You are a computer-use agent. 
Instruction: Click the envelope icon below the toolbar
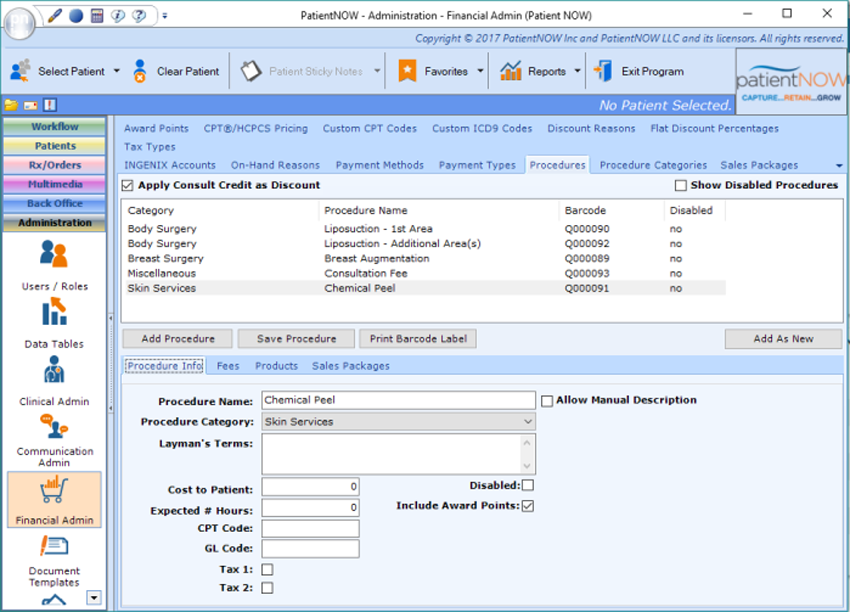pyautogui.click(x=30, y=105)
